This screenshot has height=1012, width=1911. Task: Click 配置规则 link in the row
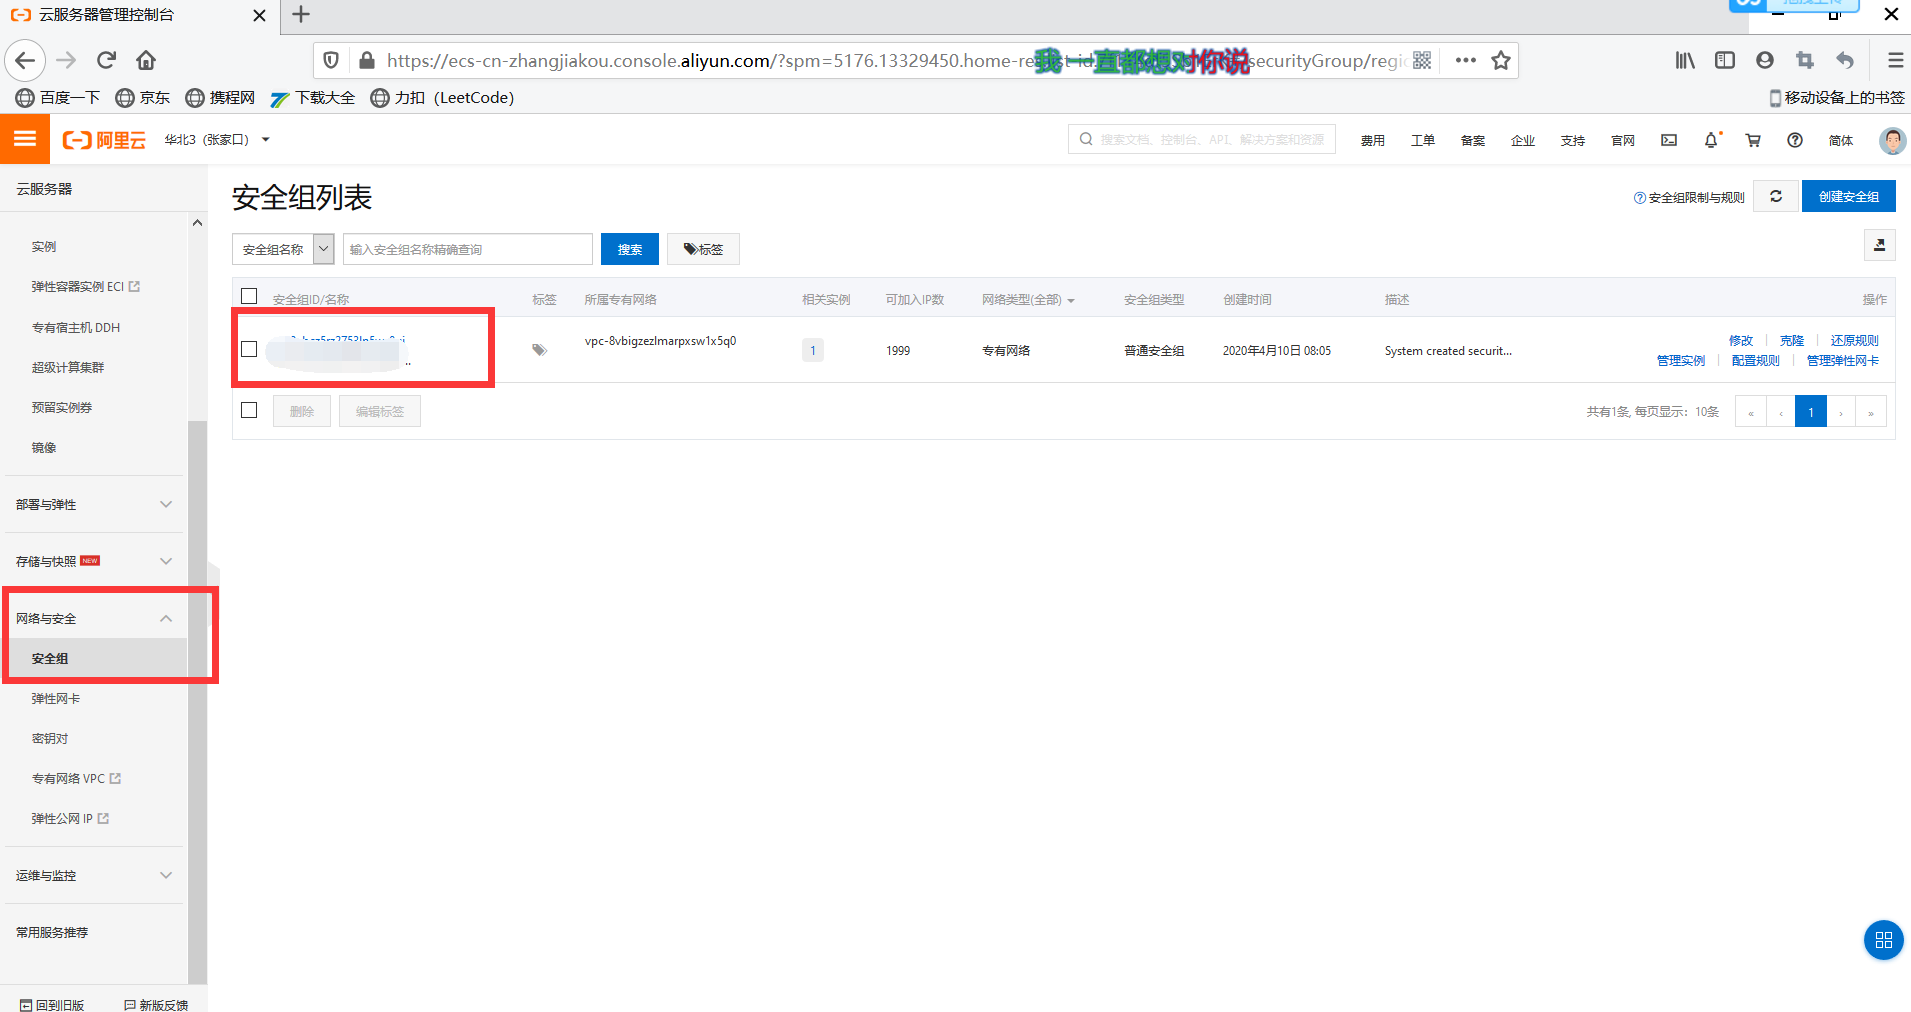(x=1756, y=360)
